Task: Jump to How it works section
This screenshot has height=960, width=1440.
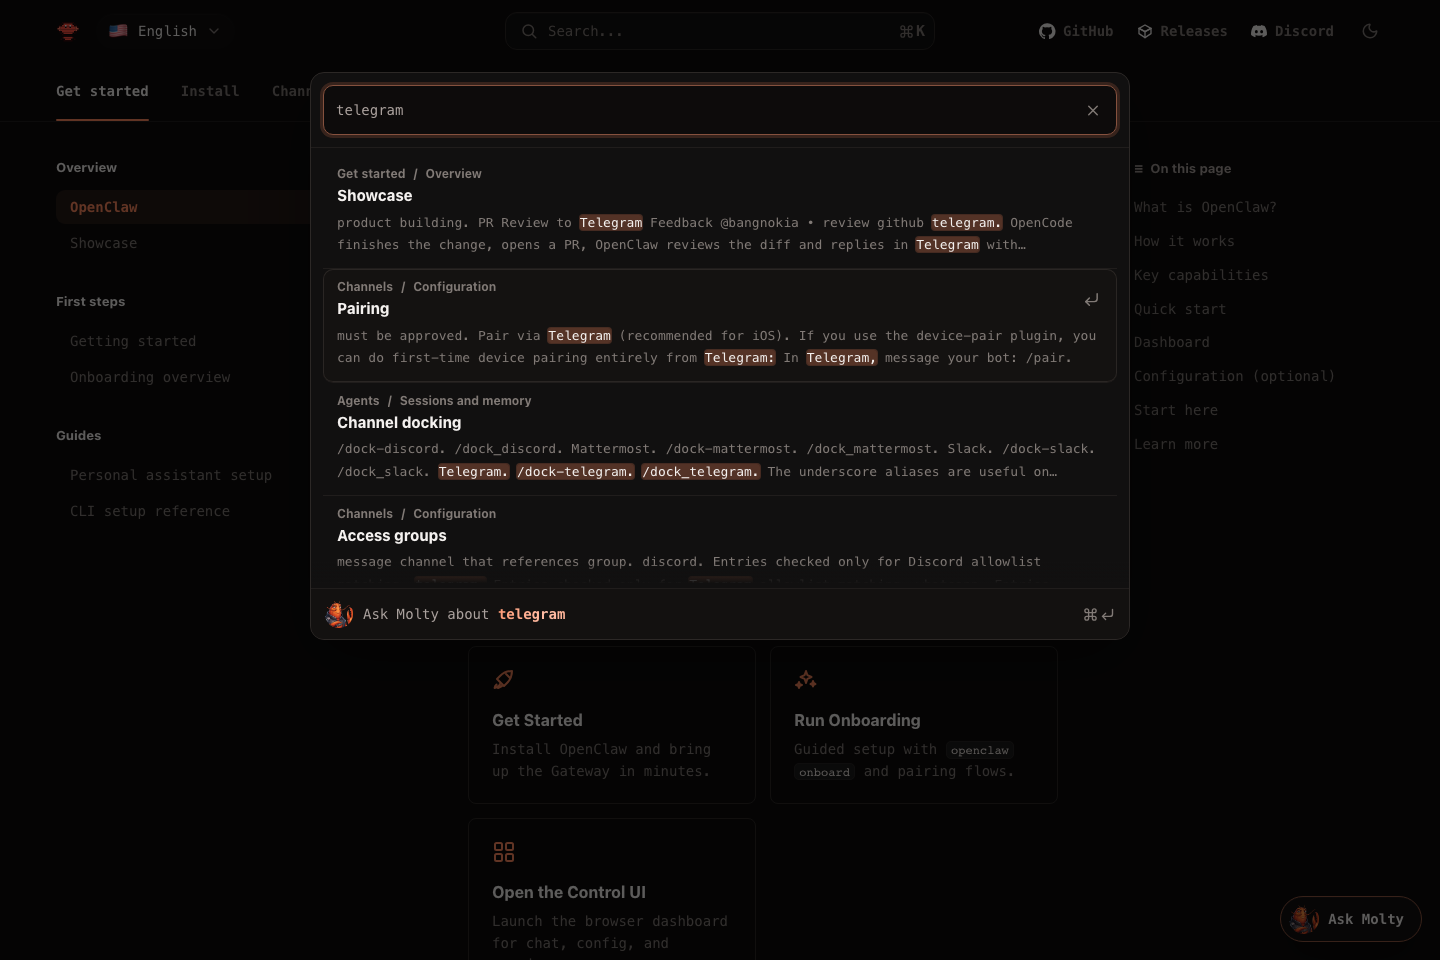Action: [1184, 241]
